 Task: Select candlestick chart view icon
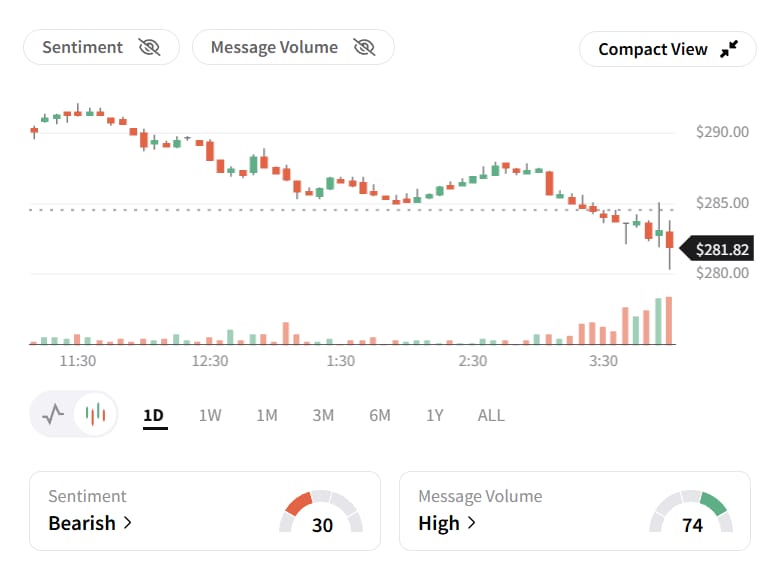tap(95, 414)
